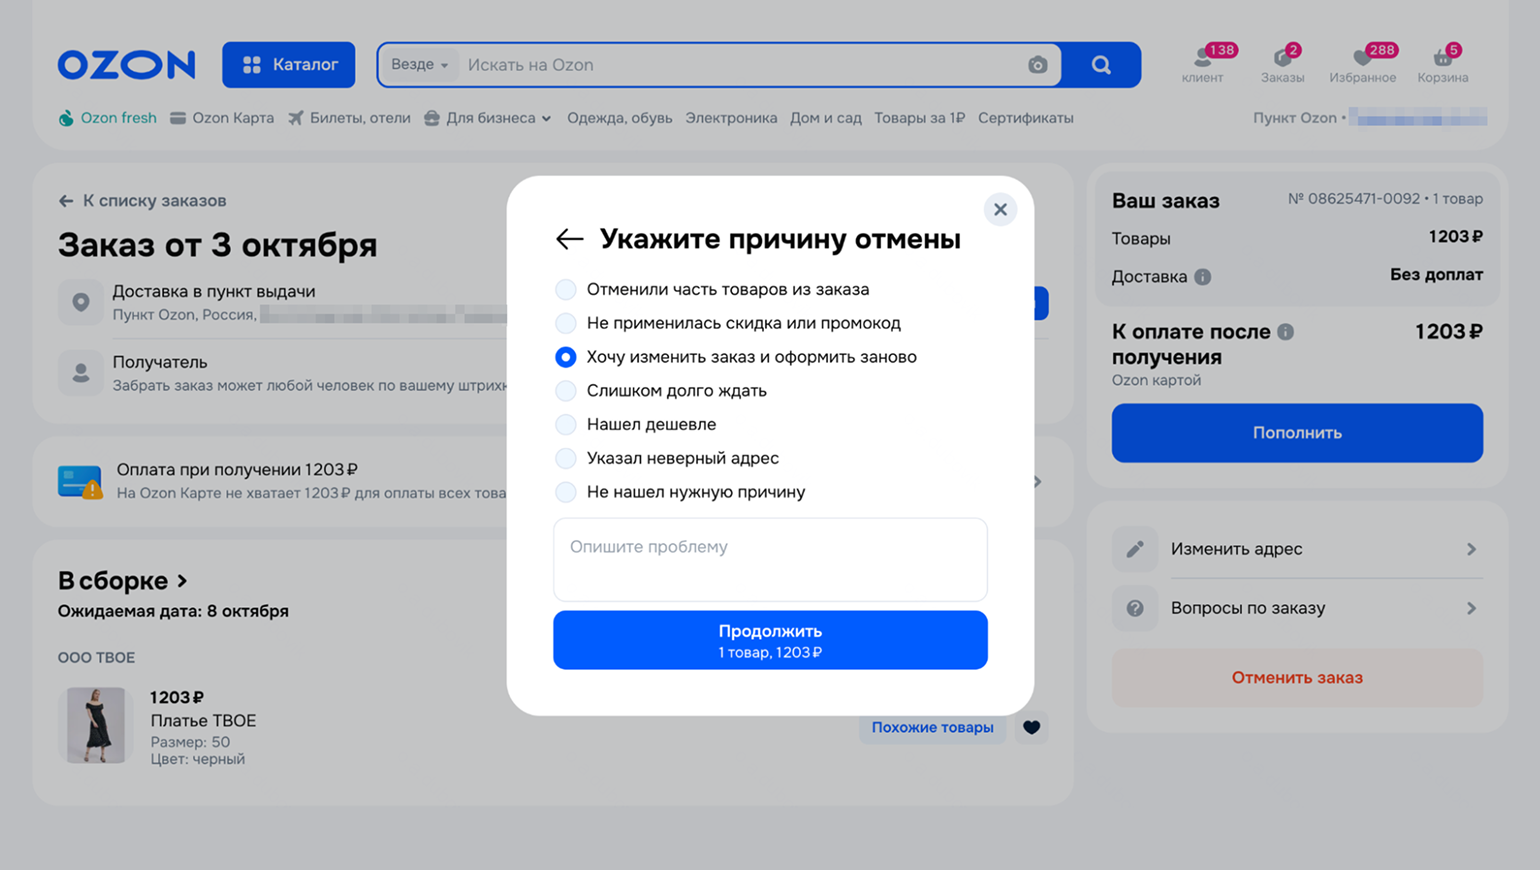Viewport: 1540px width, 870px height.
Task: Open the Каталог menu
Action: 289,65
